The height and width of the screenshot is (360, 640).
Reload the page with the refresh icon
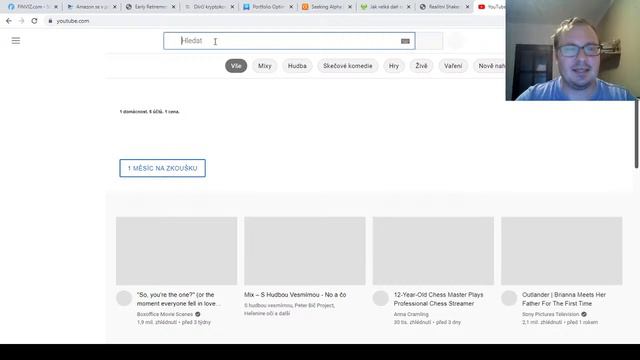pyautogui.click(x=34, y=21)
